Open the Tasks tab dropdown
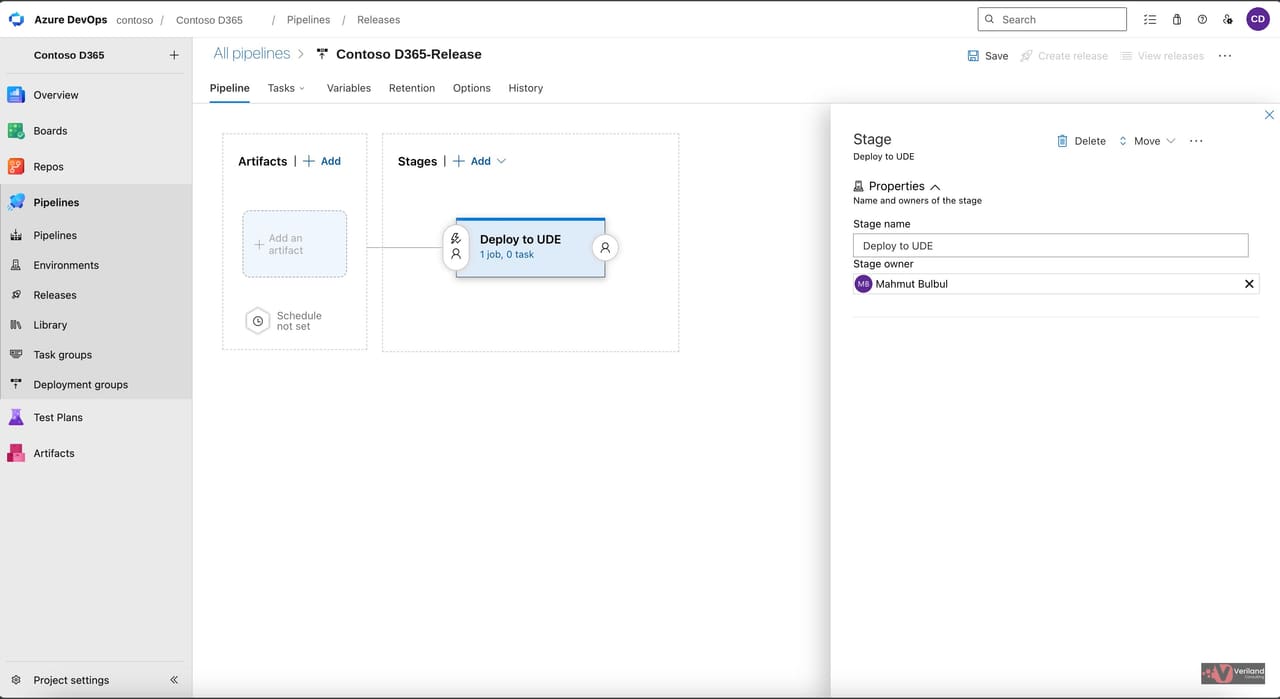 (287, 88)
